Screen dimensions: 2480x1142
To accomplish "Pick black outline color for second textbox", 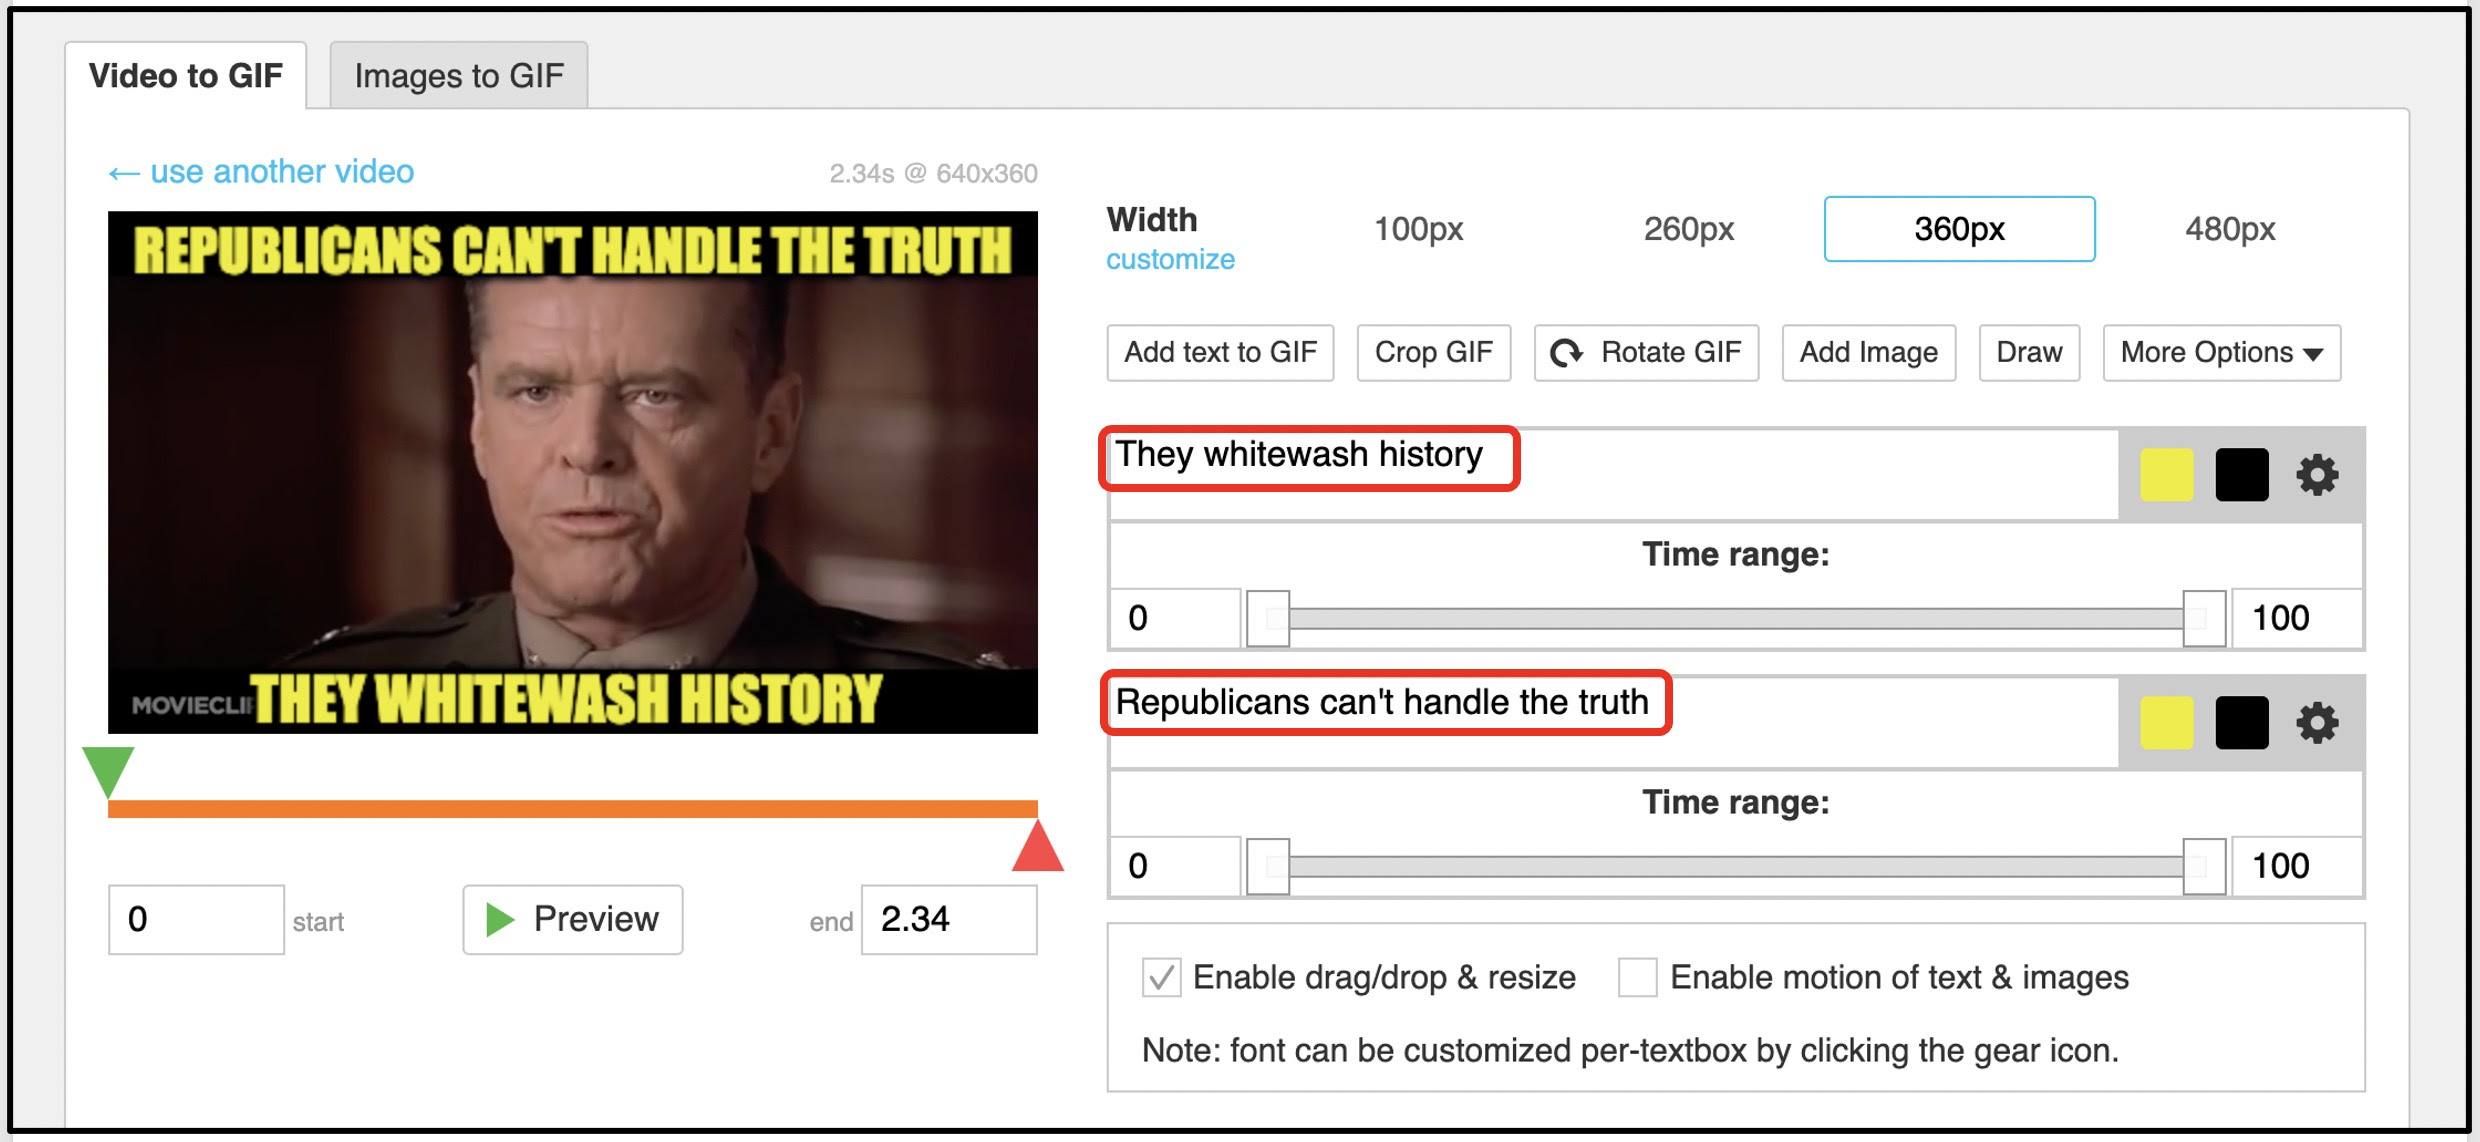I will tap(2241, 723).
